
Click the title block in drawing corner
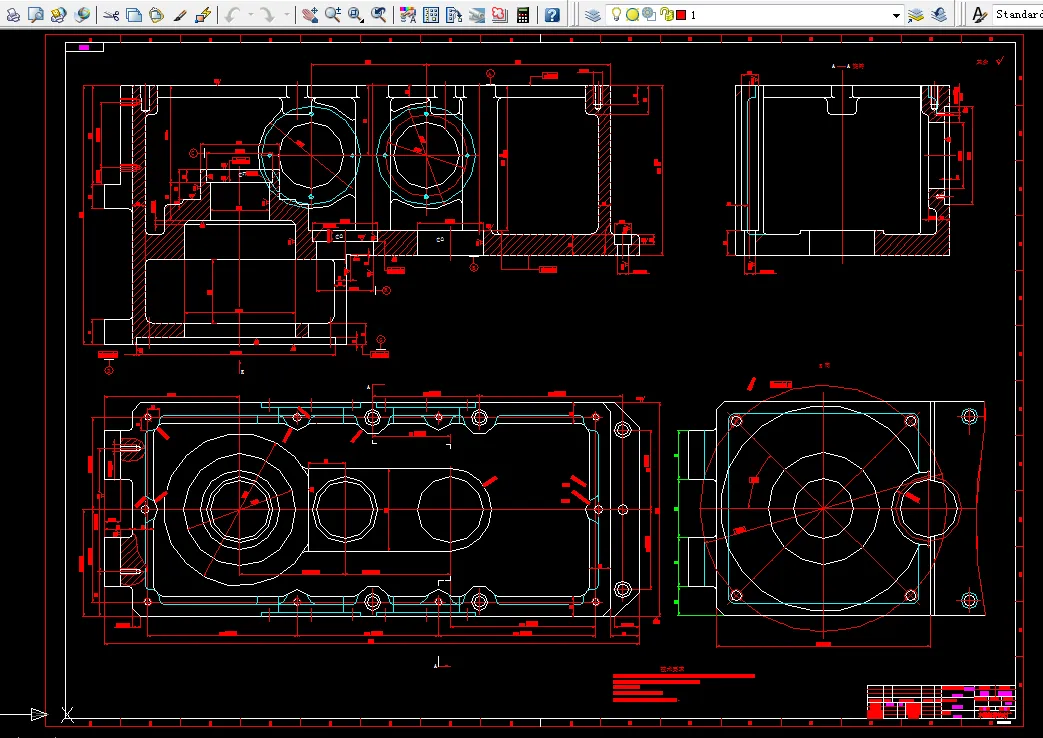pyautogui.click(x=941, y=702)
